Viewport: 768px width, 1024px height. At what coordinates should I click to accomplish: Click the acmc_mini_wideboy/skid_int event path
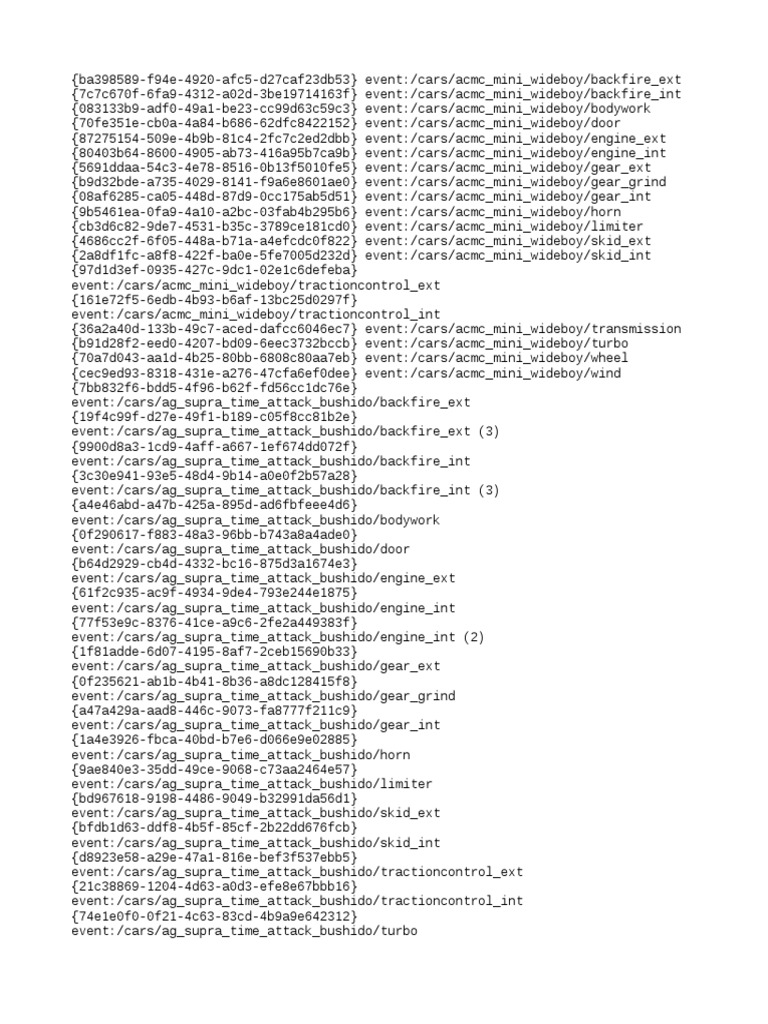point(507,255)
